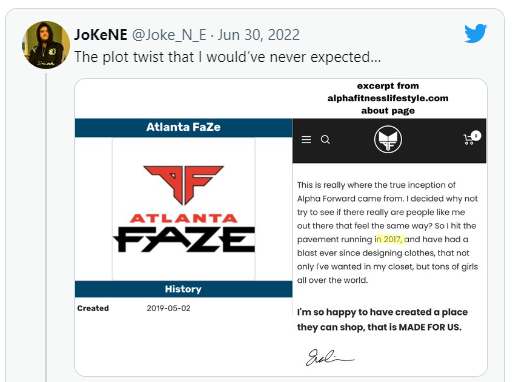
Task: Open the hamburger menu icon
Action: tap(306, 139)
